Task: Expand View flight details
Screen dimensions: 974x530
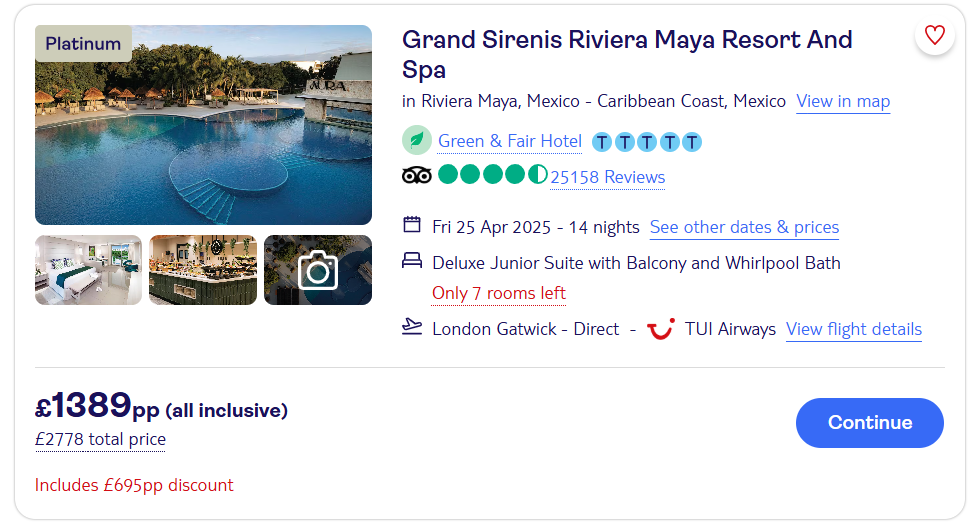Action: 853,329
